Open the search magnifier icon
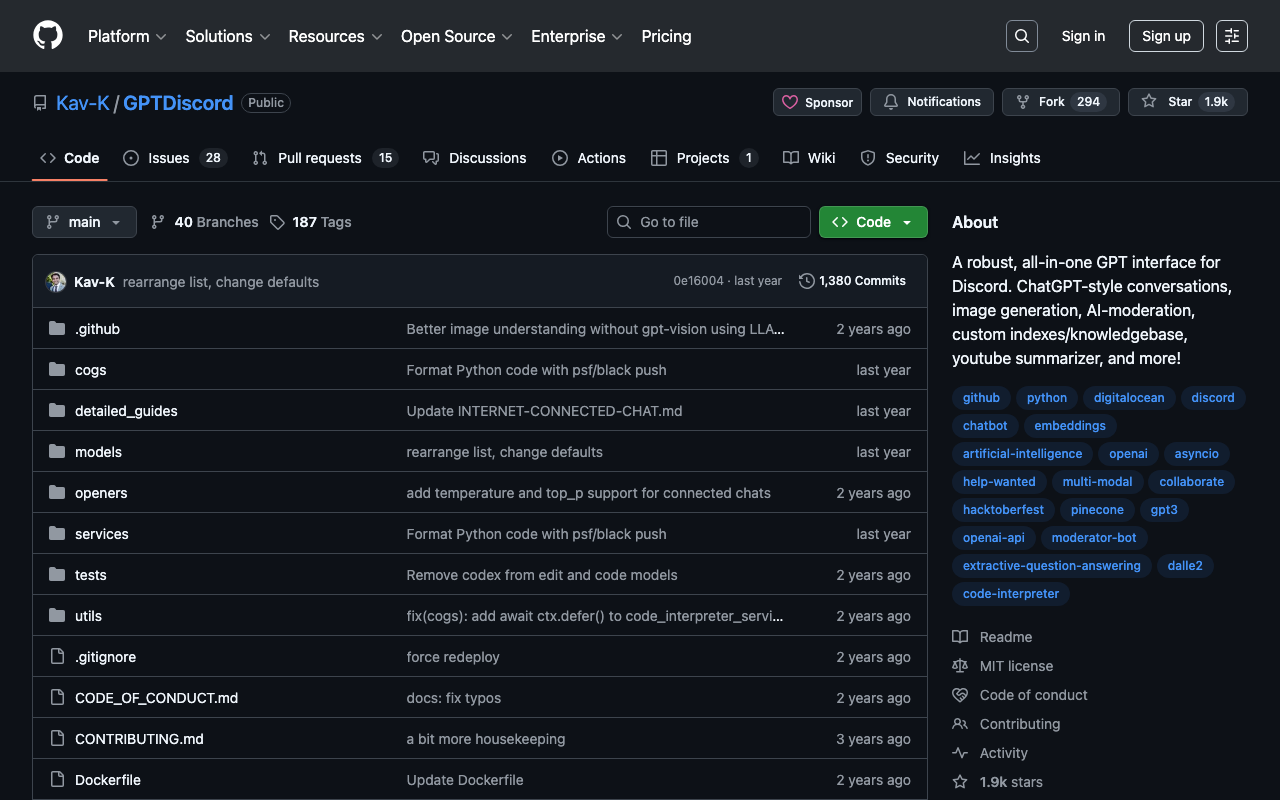Screen dimensions: 1280x800 coord(1021,36)
